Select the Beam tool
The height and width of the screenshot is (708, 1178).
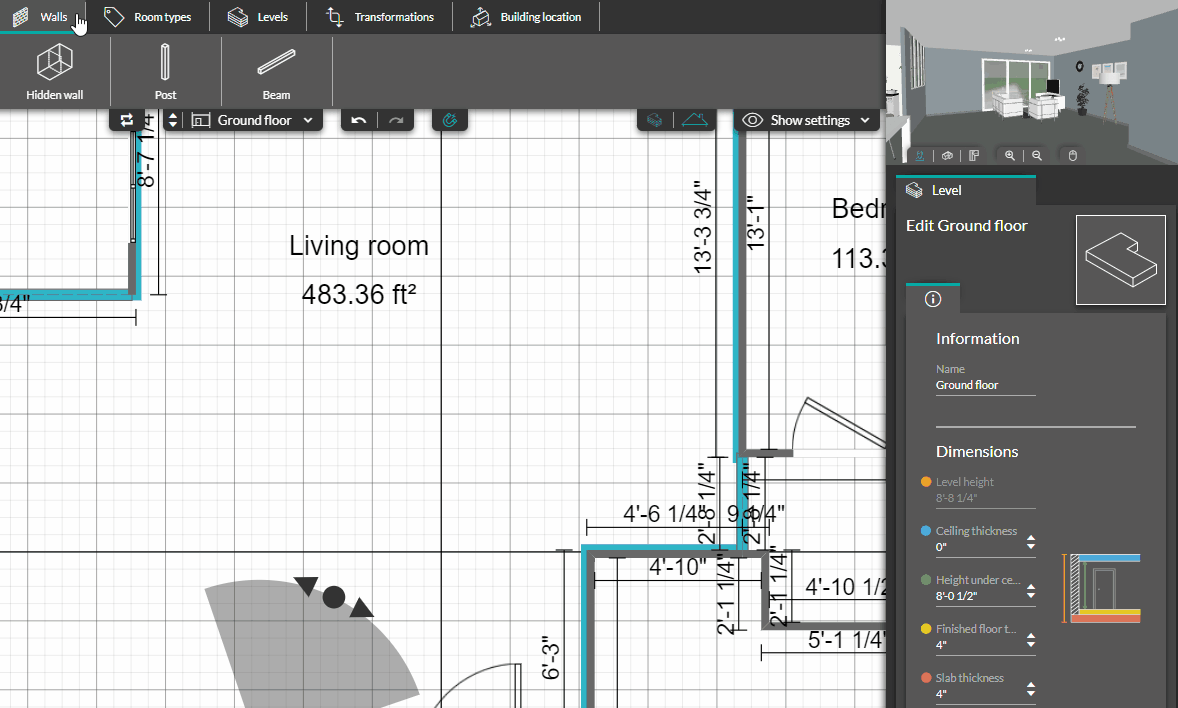275,70
